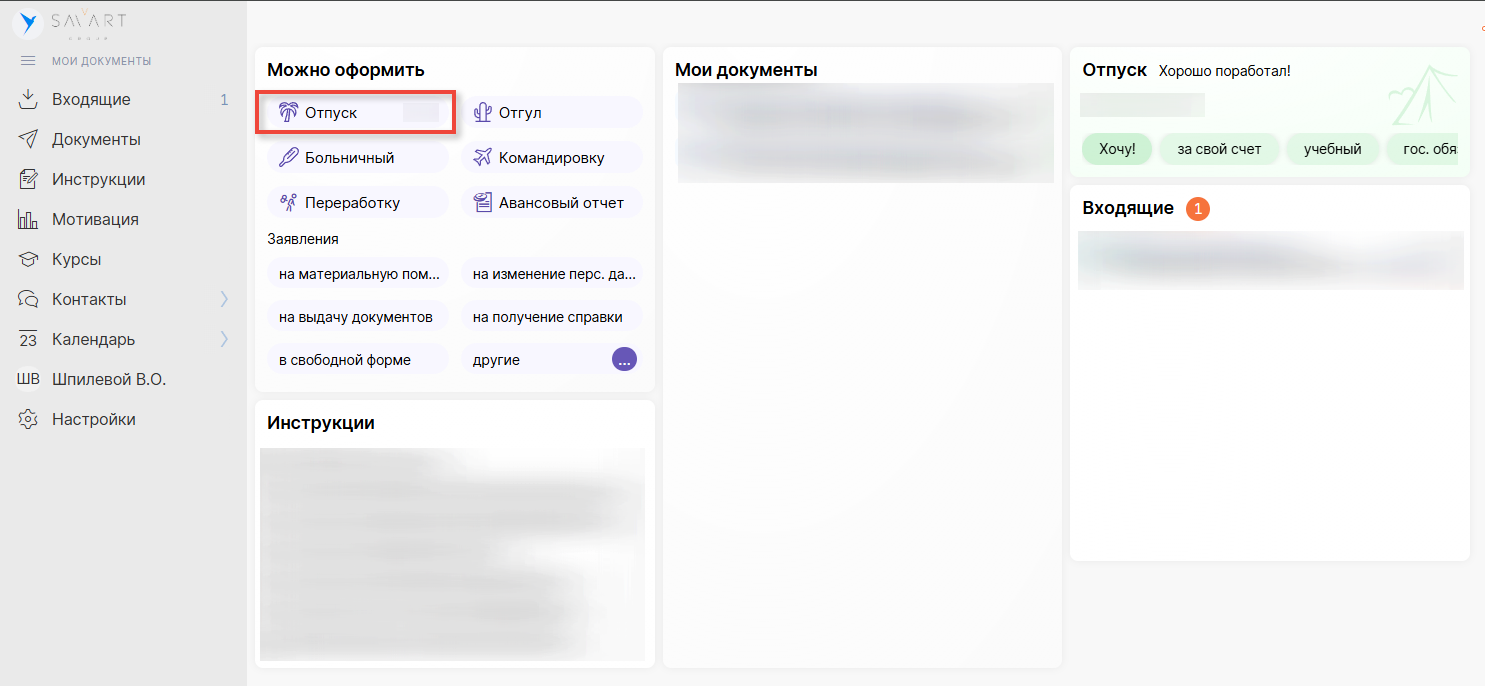
Task: Open Шпилевой В.О. user profile
Action: click(x=108, y=380)
